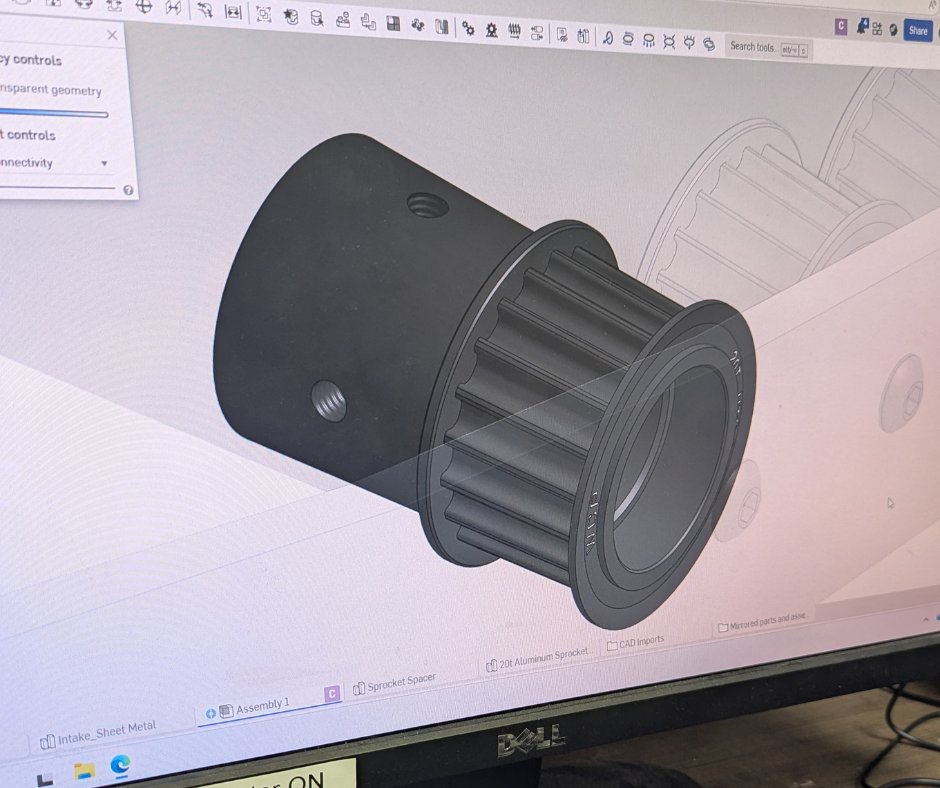The image size is (940, 788).
Task: Click the help question mark icon
Action: [x=128, y=190]
